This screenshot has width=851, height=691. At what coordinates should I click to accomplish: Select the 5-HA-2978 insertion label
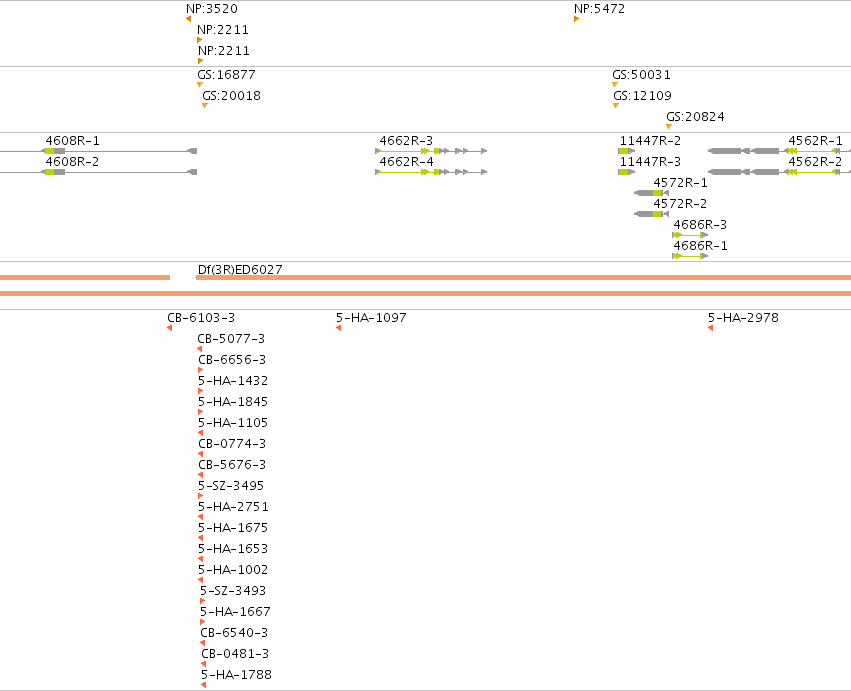click(743, 318)
